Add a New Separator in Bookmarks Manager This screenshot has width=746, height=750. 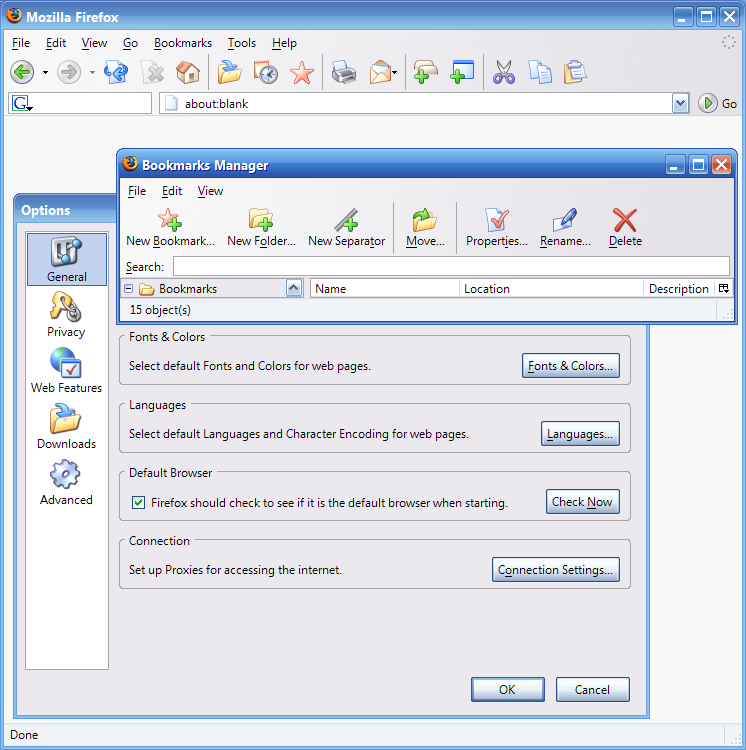(346, 228)
